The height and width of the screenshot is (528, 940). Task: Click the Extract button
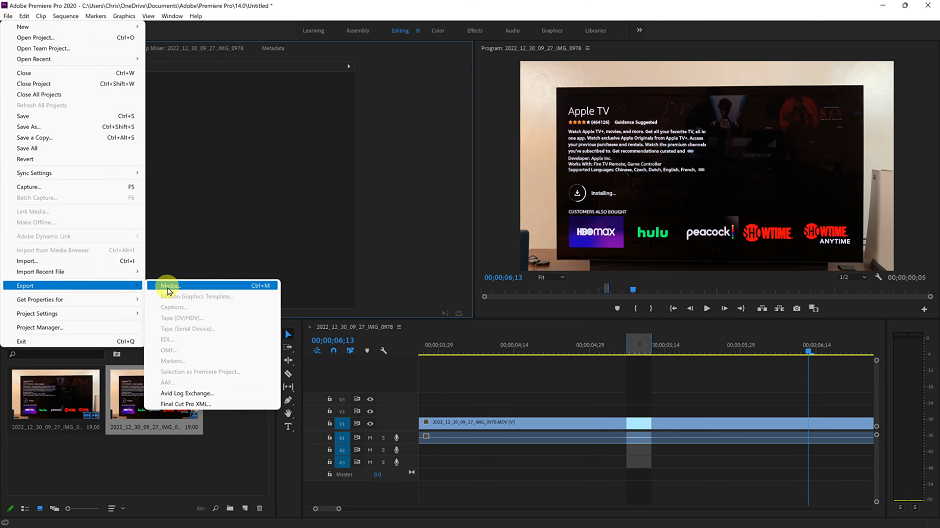[x=779, y=308]
